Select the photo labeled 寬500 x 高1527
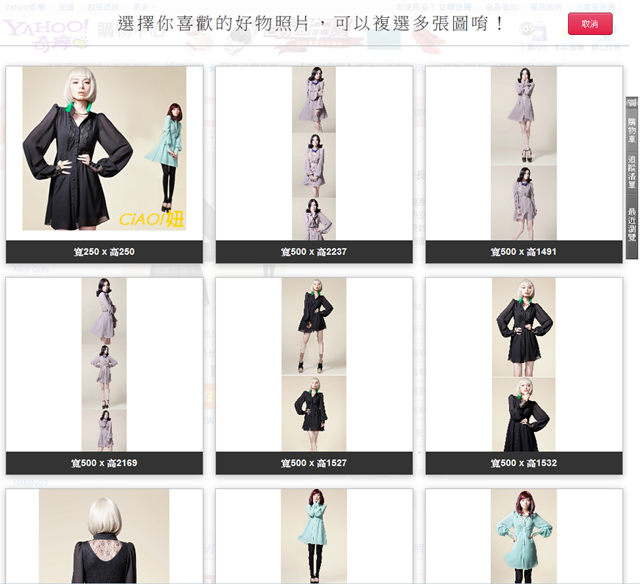Screen dimensions: 640x584 tap(314, 364)
